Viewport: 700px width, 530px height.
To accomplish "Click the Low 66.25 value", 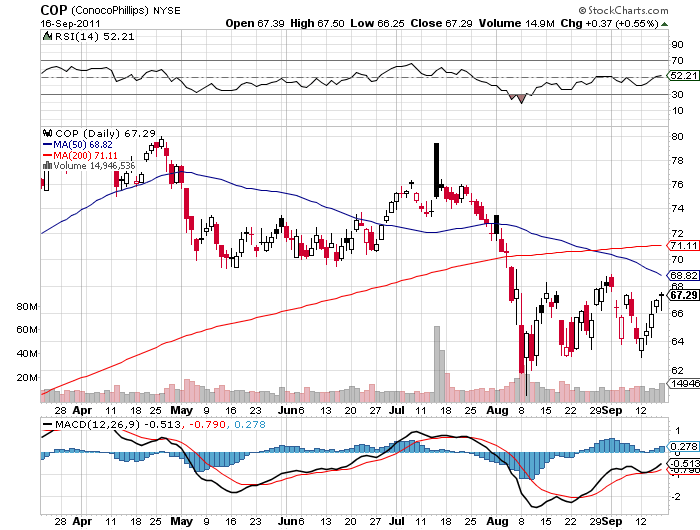I will (x=377, y=23).
